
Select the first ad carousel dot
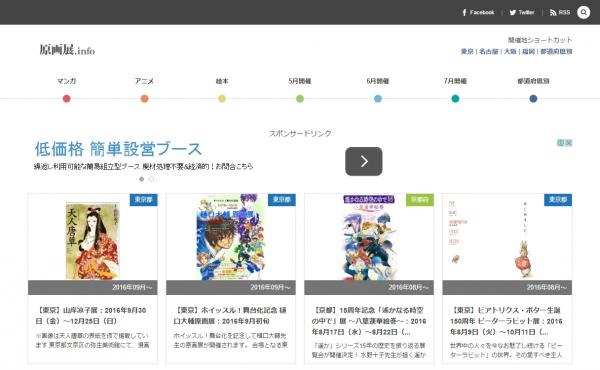pyautogui.click(x=142, y=179)
